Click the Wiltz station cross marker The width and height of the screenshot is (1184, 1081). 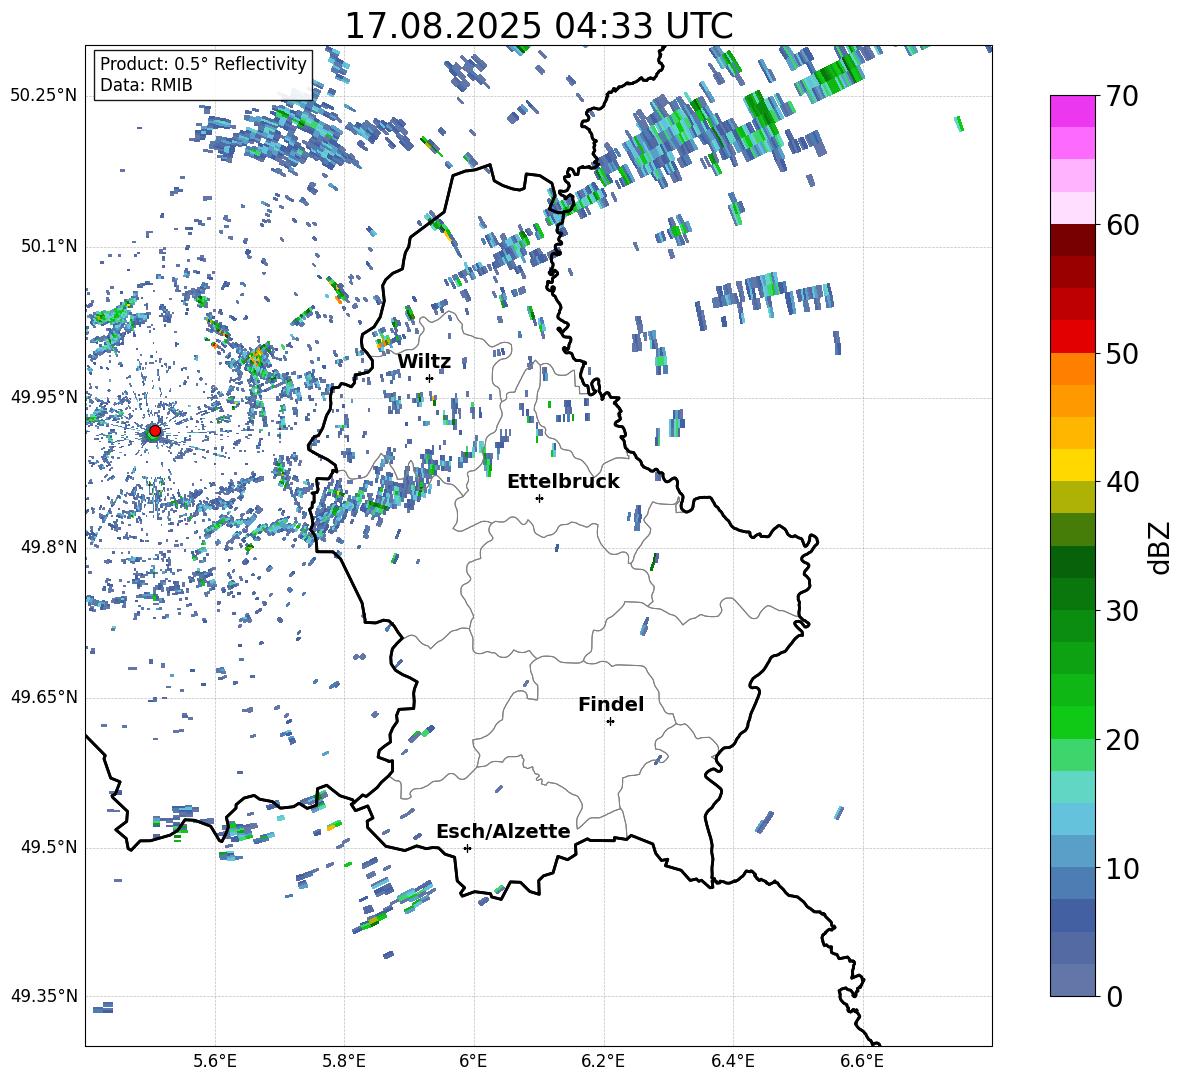[x=429, y=378]
